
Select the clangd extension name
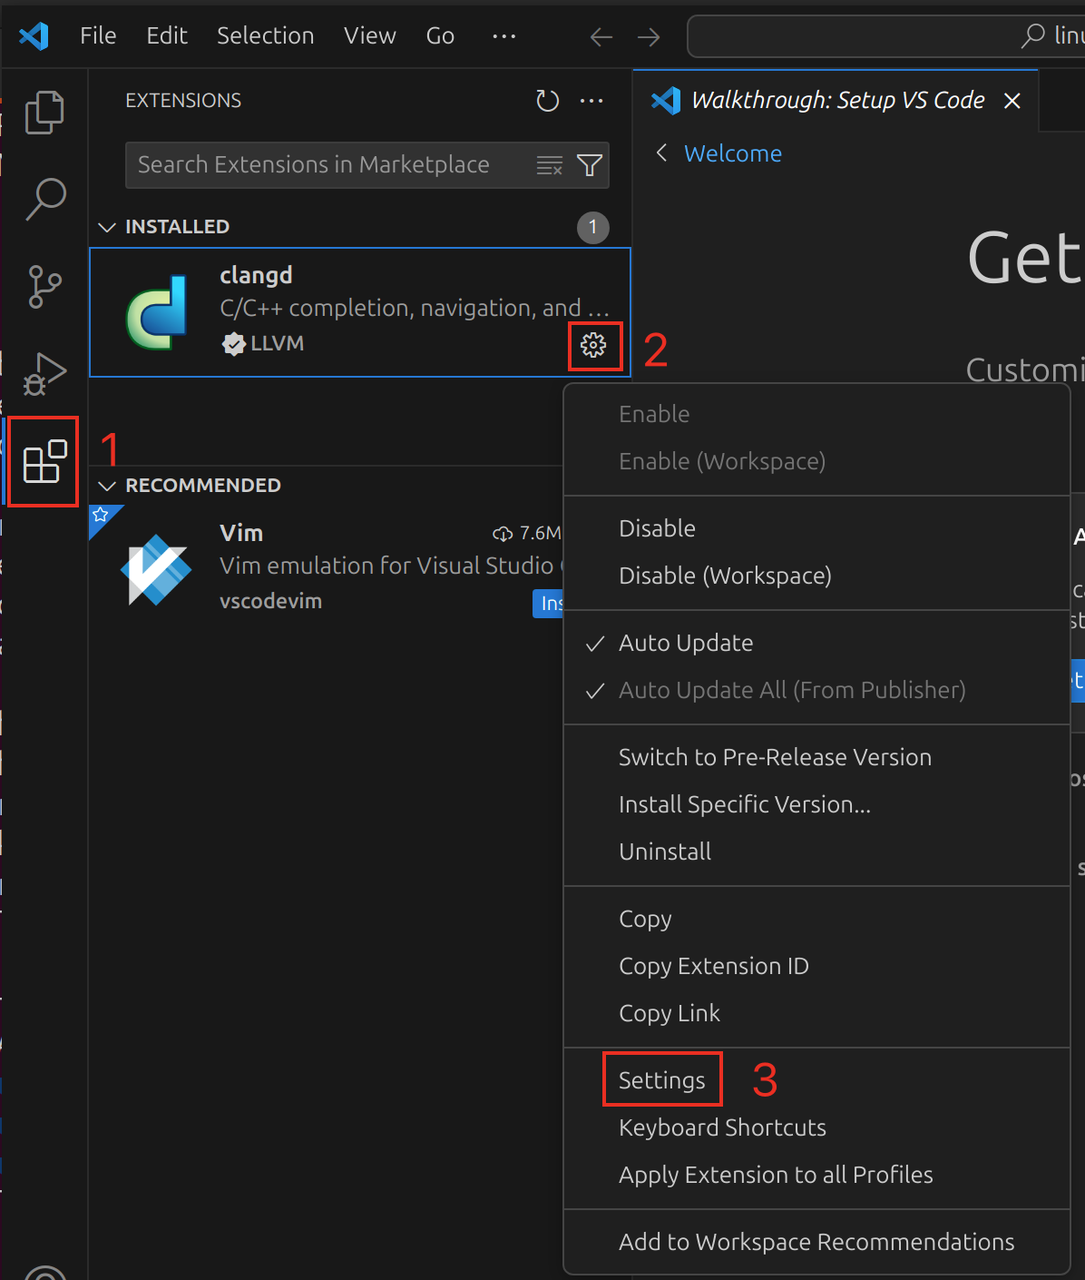pyautogui.click(x=256, y=275)
